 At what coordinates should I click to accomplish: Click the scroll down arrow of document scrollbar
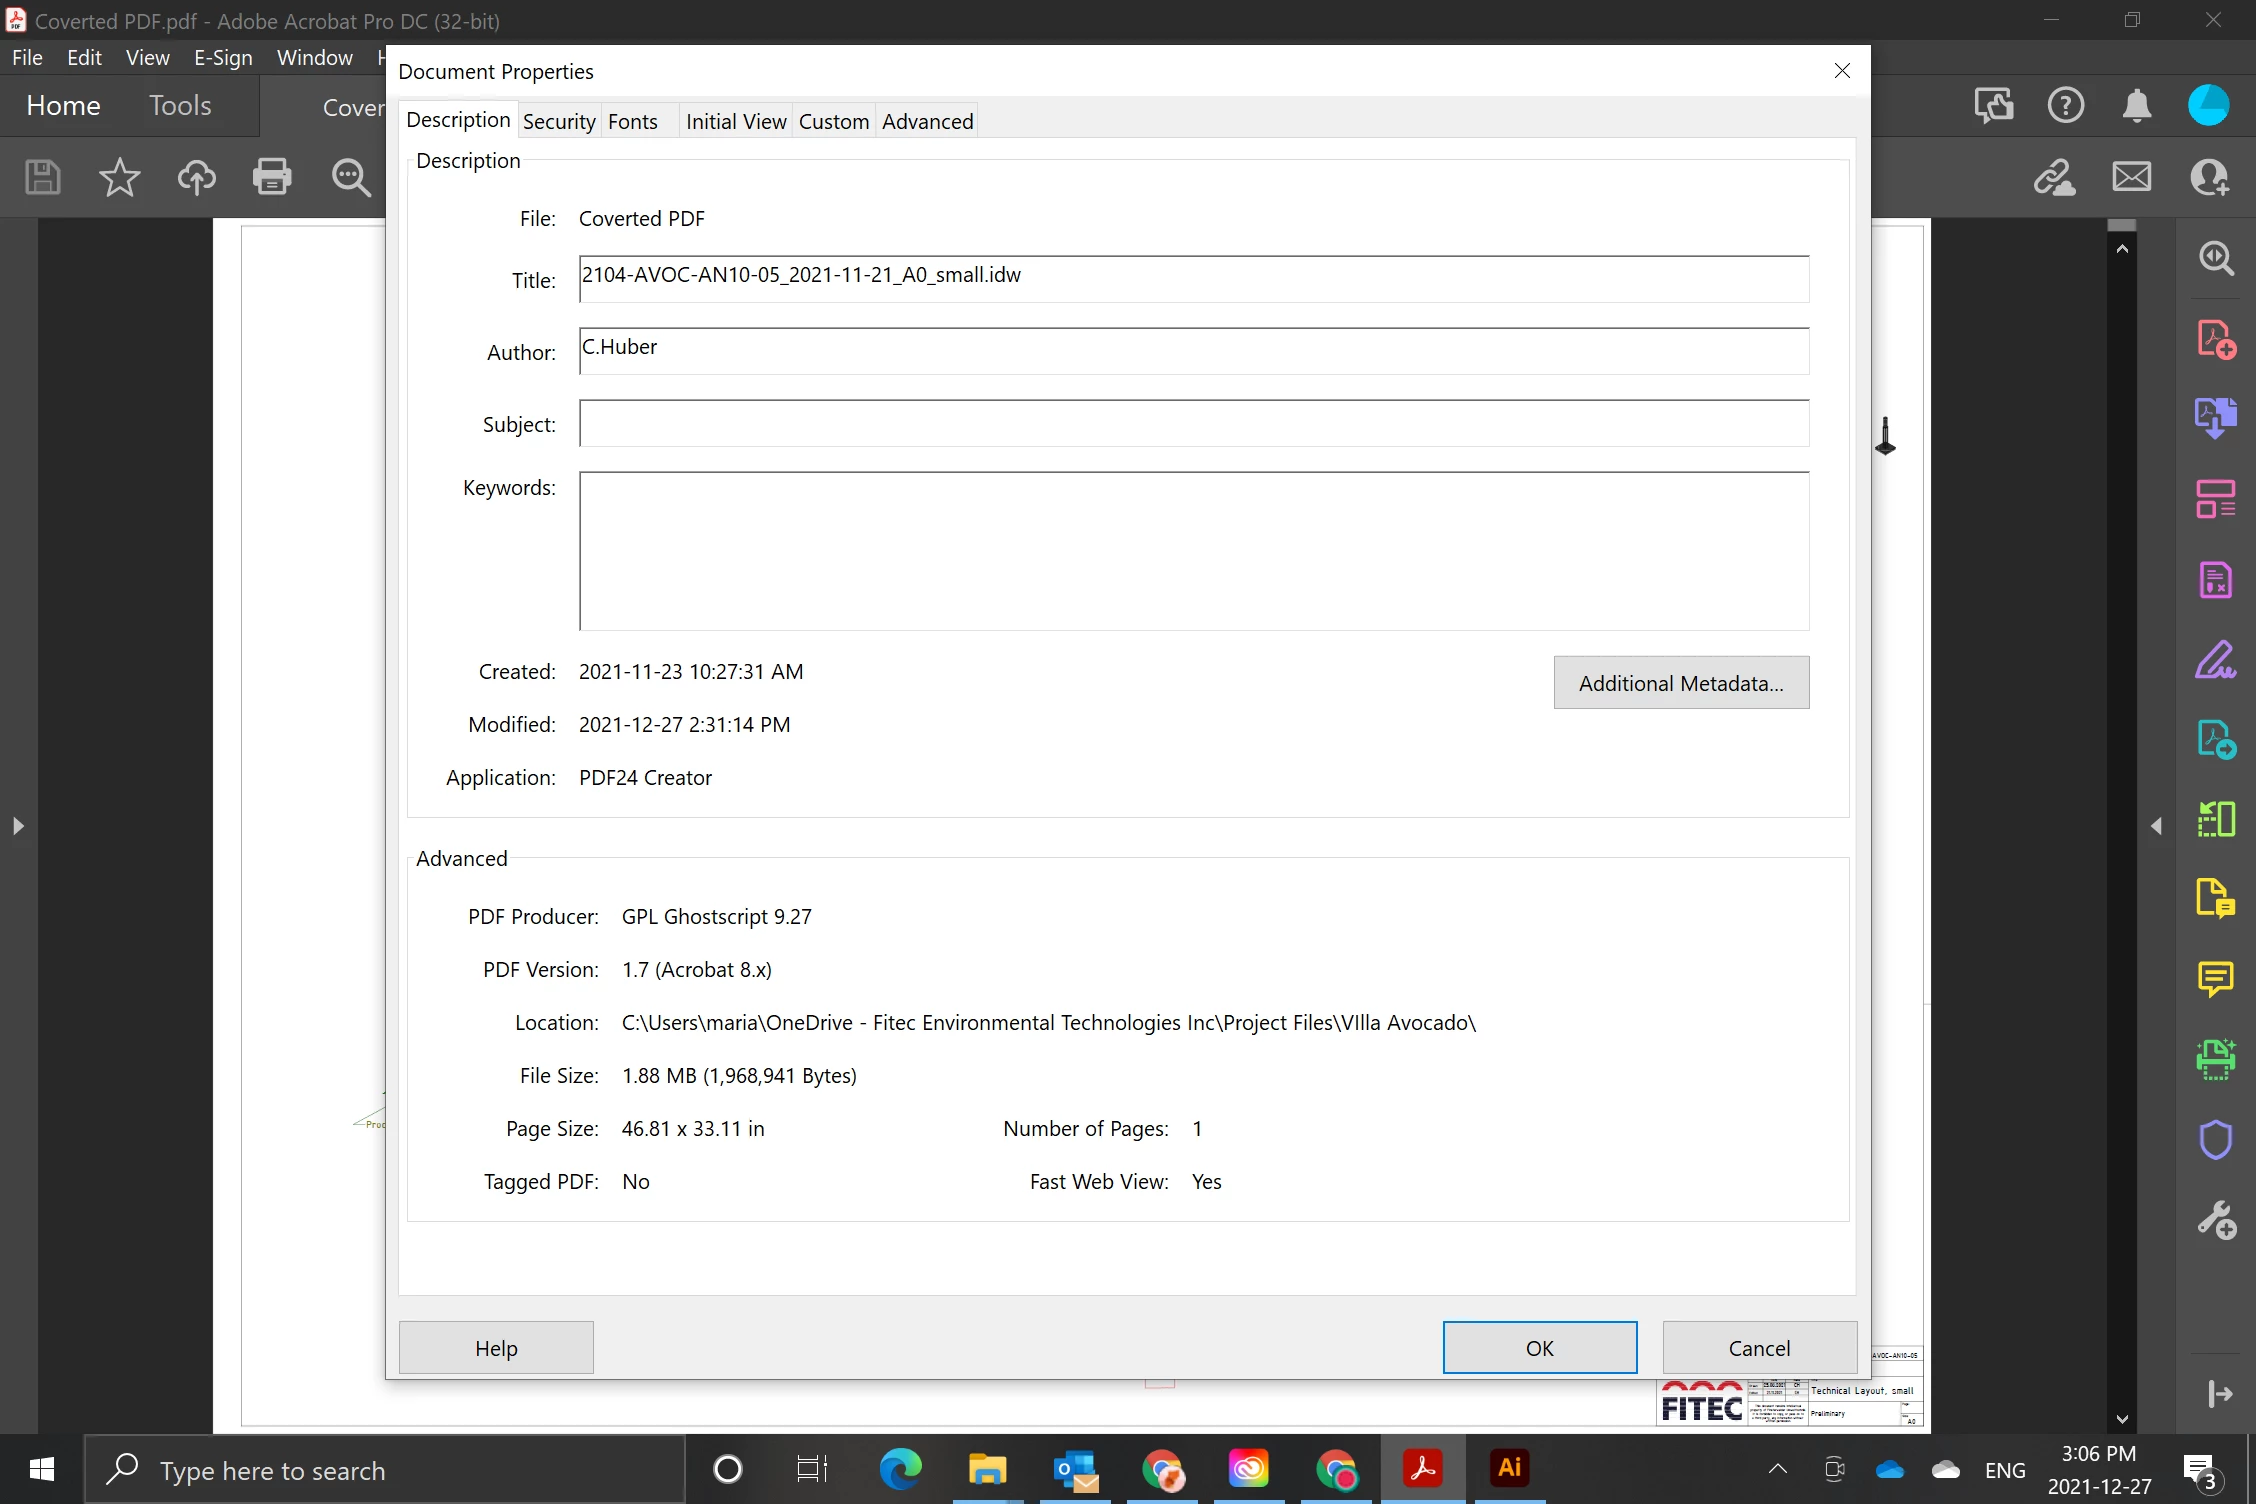click(x=2122, y=1419)
